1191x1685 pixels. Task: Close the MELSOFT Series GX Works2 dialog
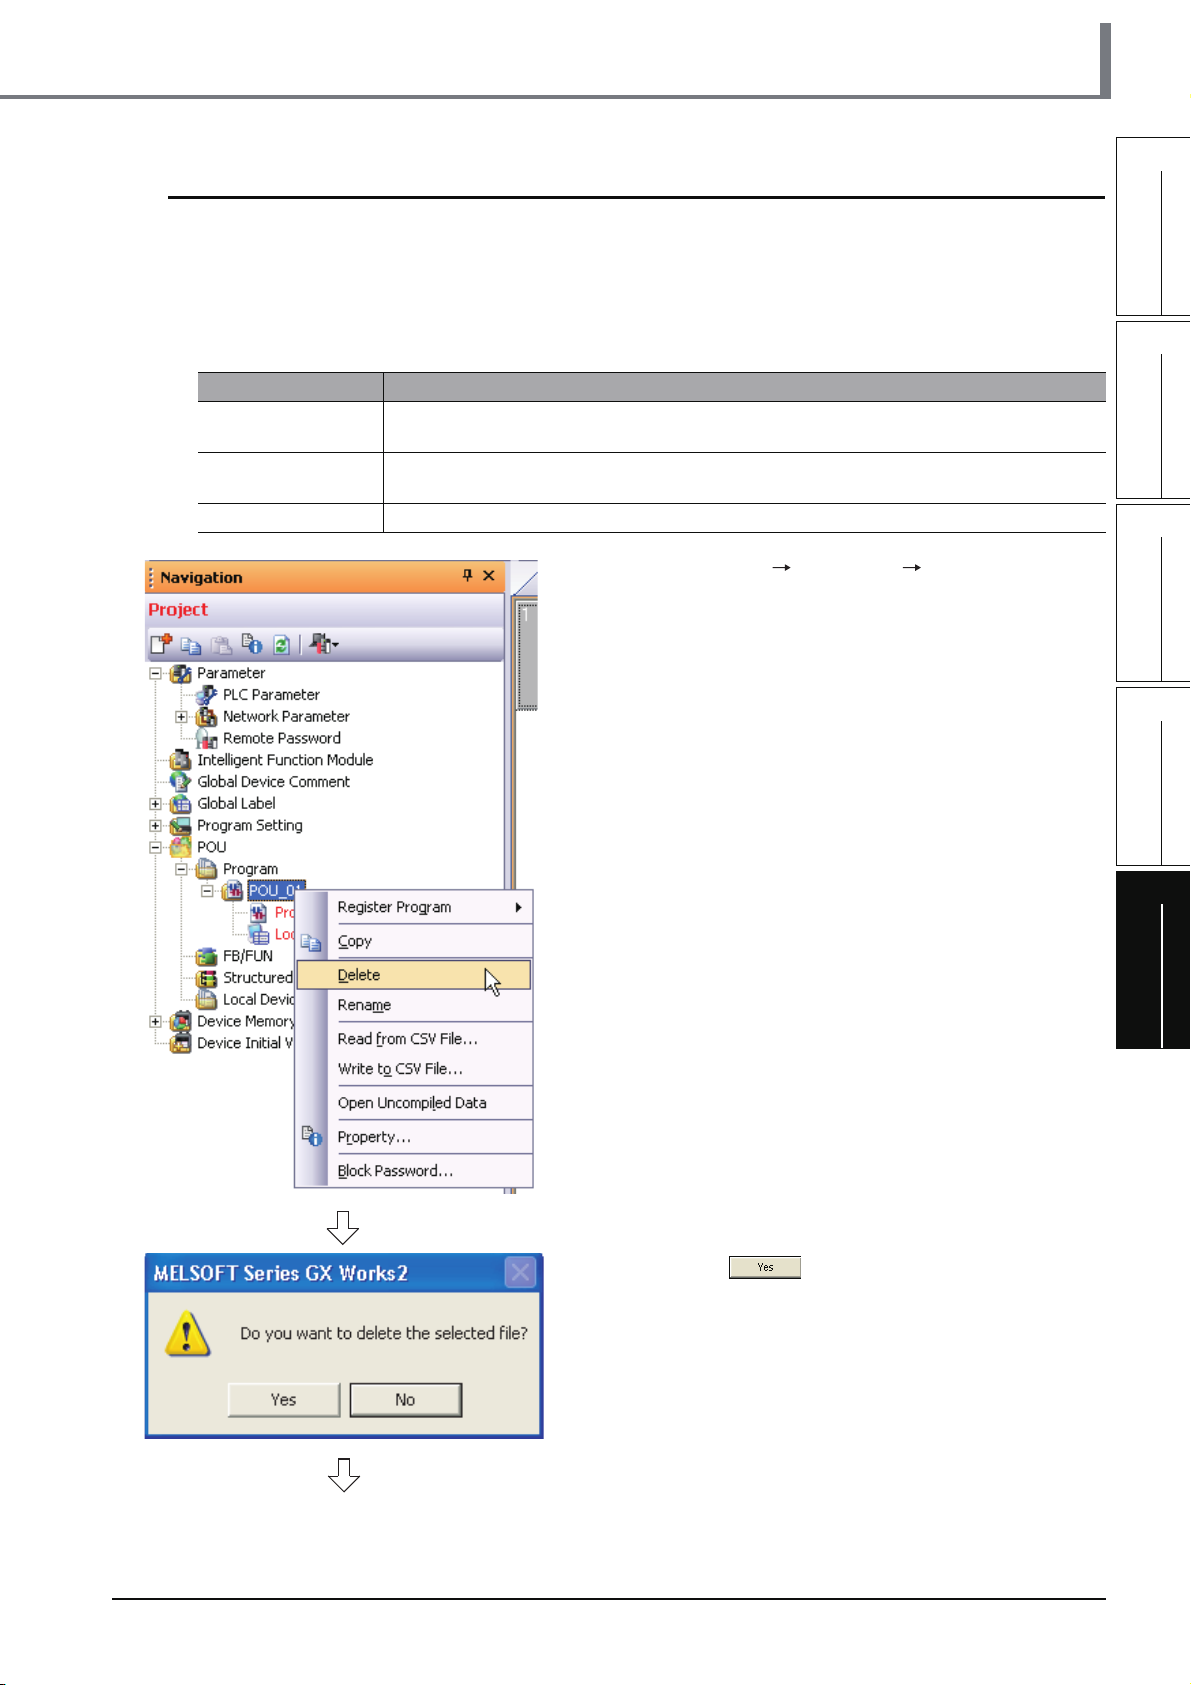(520, 1273)
